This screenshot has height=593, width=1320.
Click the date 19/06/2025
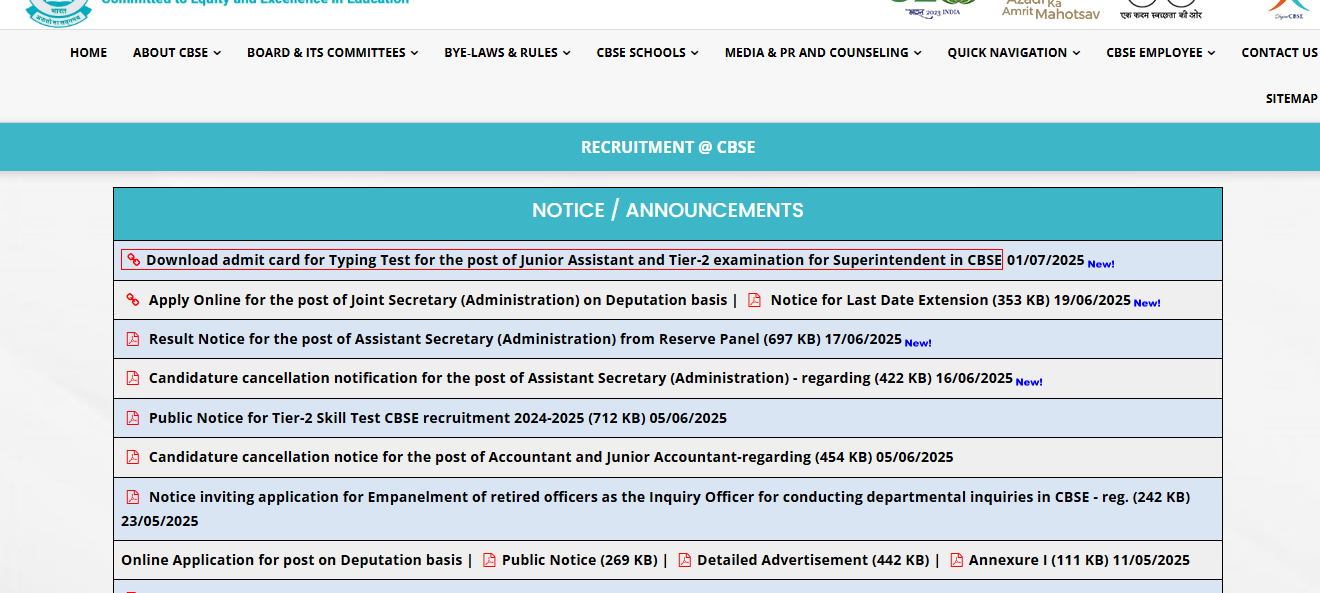1092,300
